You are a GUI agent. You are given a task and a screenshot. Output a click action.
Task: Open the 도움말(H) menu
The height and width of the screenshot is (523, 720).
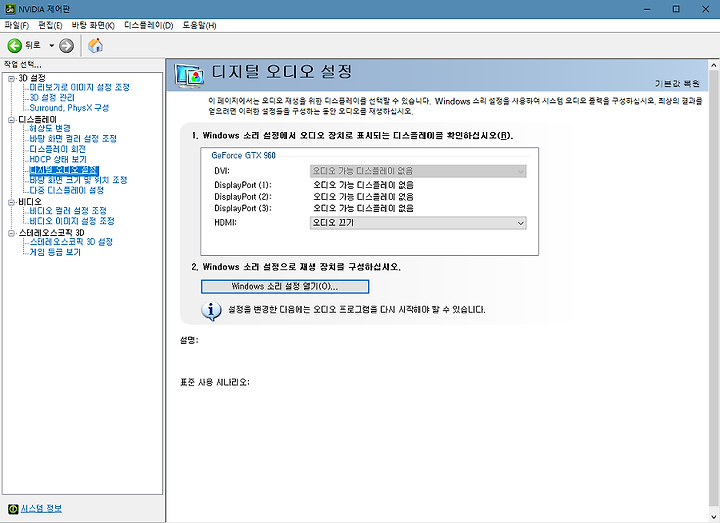click(x=199, y=25)
